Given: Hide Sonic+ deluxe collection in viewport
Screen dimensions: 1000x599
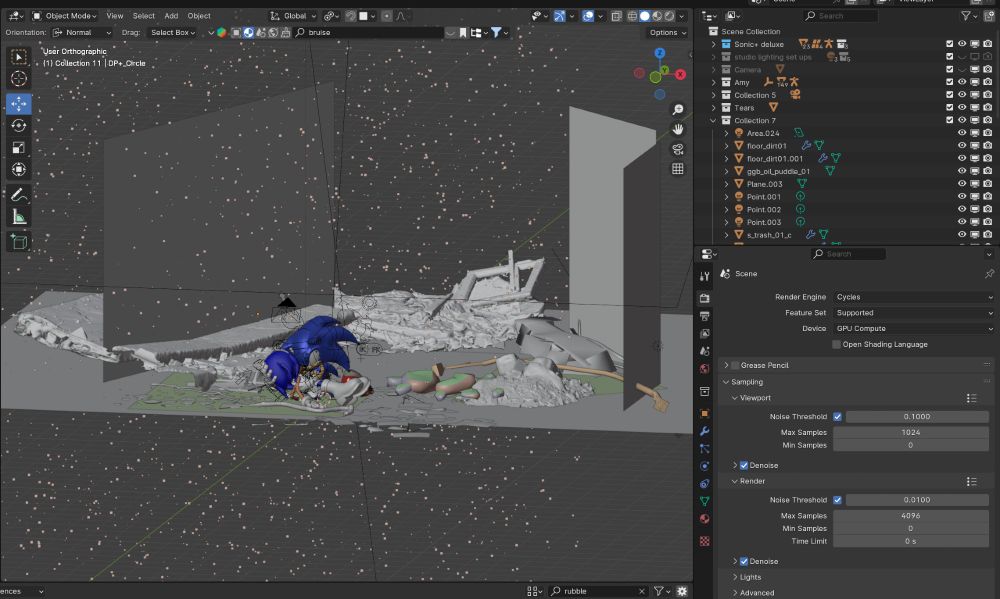Looking at the screenshot, I should point(962,44).
